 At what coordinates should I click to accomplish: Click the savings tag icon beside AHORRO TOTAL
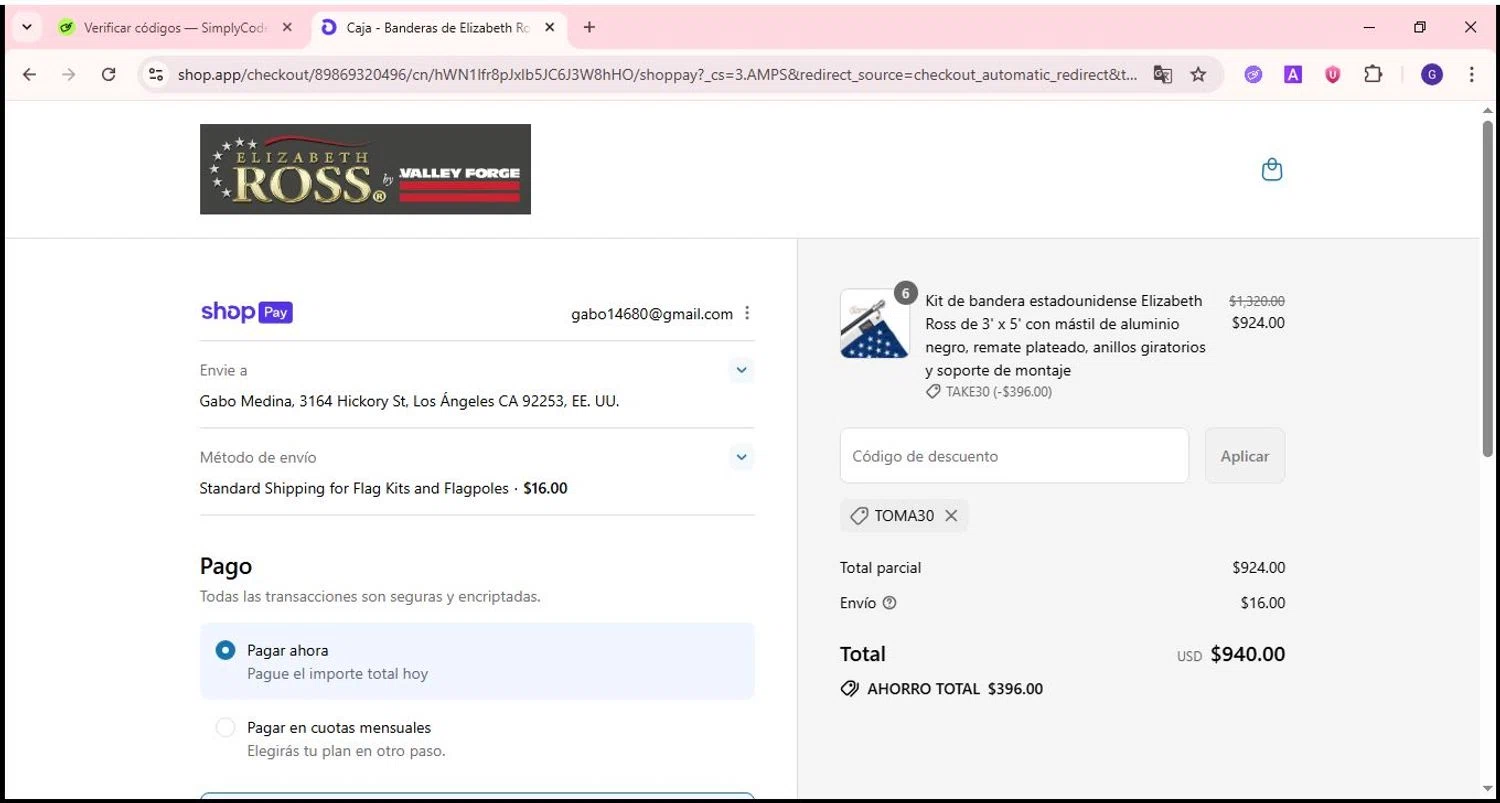coord(850,689)
